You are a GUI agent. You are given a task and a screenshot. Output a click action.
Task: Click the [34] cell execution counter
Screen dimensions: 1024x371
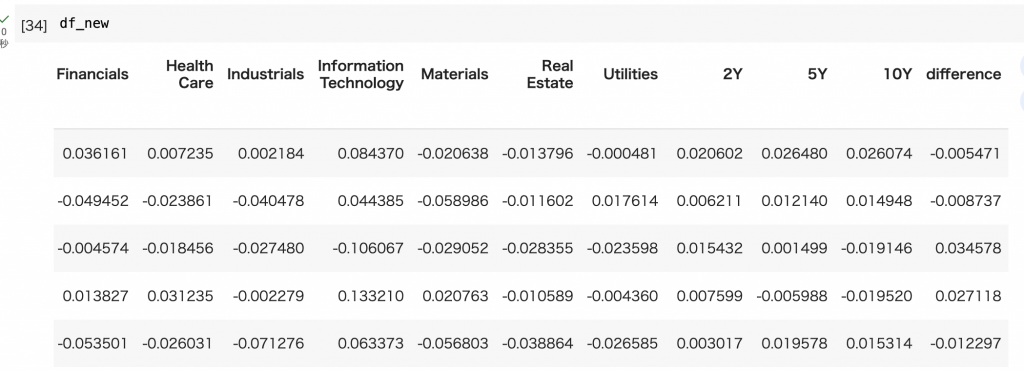click(34, 25)
